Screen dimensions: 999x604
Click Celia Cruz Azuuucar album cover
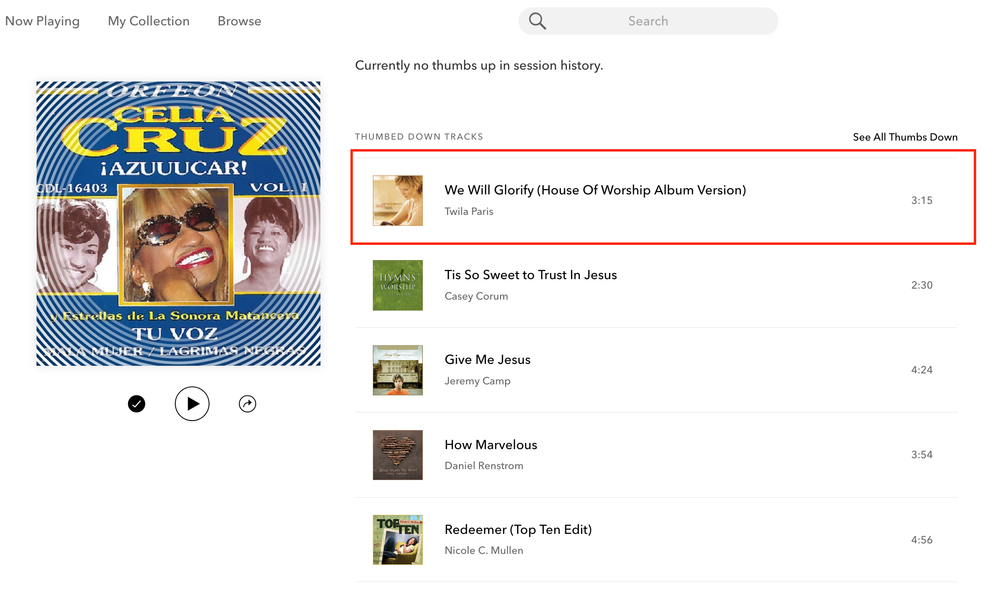coord(178,223)
